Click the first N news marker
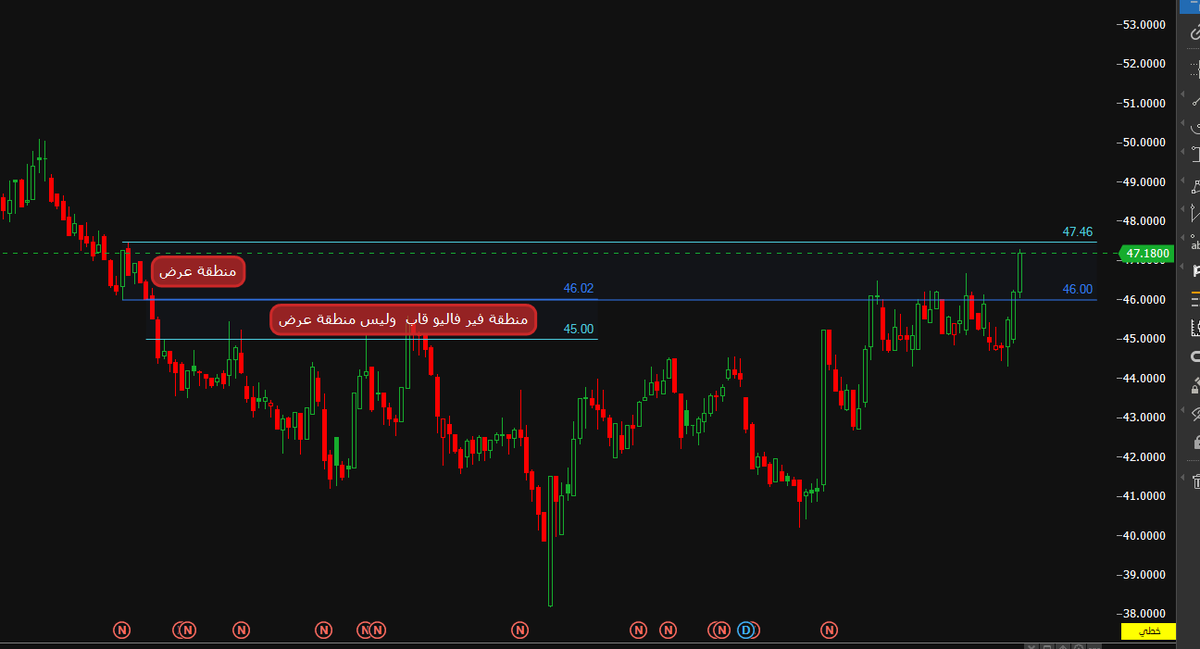Image resolution: width=1200 pixels, height=649 pixels. [122, 630]
